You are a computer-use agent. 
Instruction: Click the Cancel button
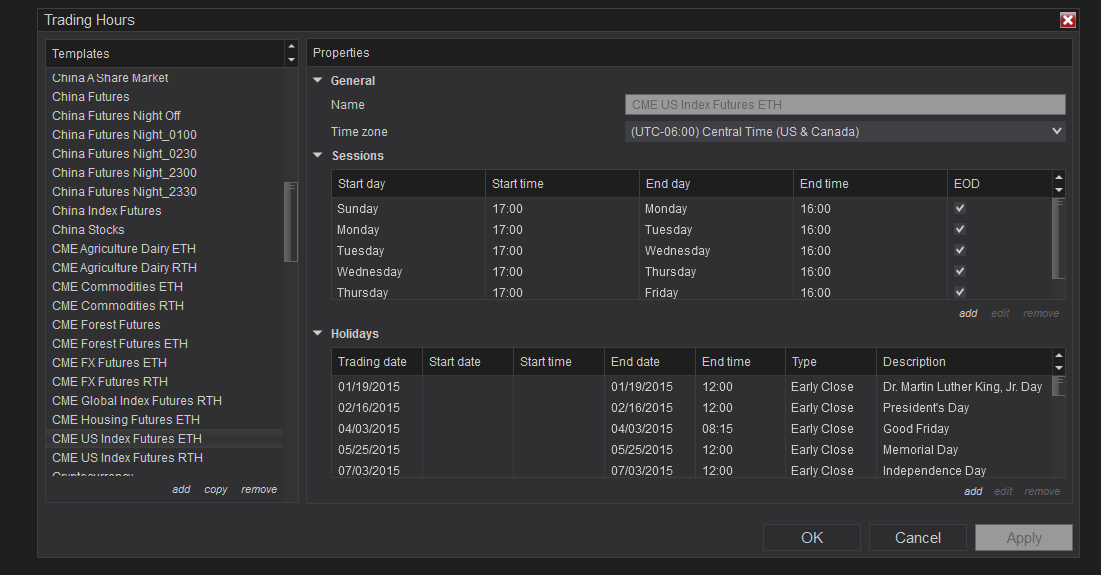(917, 538)
